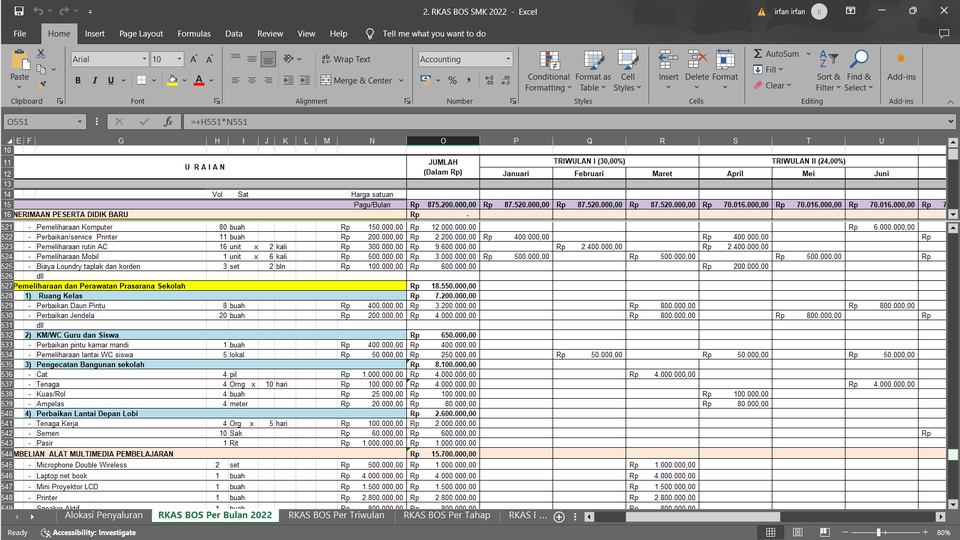
Task: Switch to Alokasi Penyaluran sheet tab
Action: point(103,515)
